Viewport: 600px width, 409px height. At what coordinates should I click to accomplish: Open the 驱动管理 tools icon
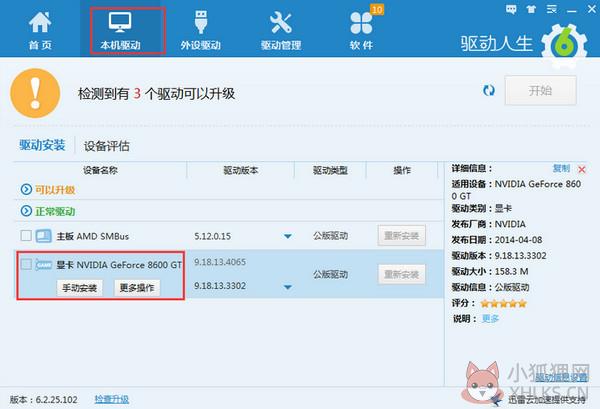[281, 22]
